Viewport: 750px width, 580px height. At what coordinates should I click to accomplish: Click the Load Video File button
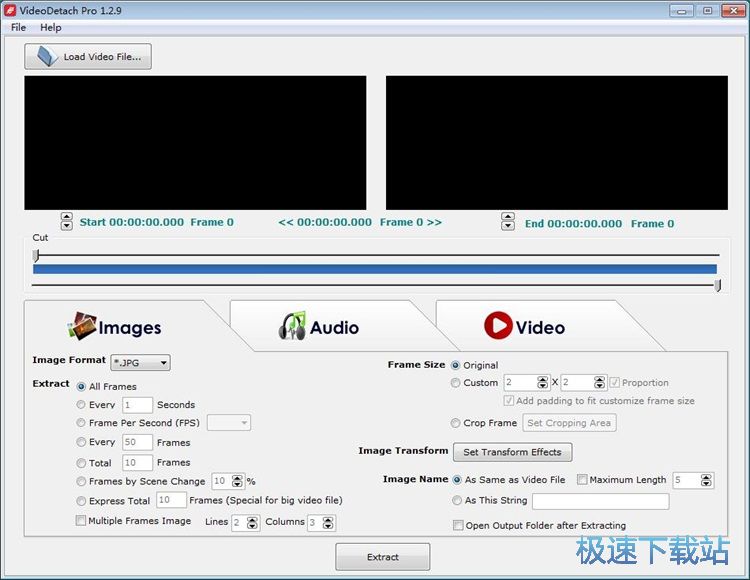[88, 56]
